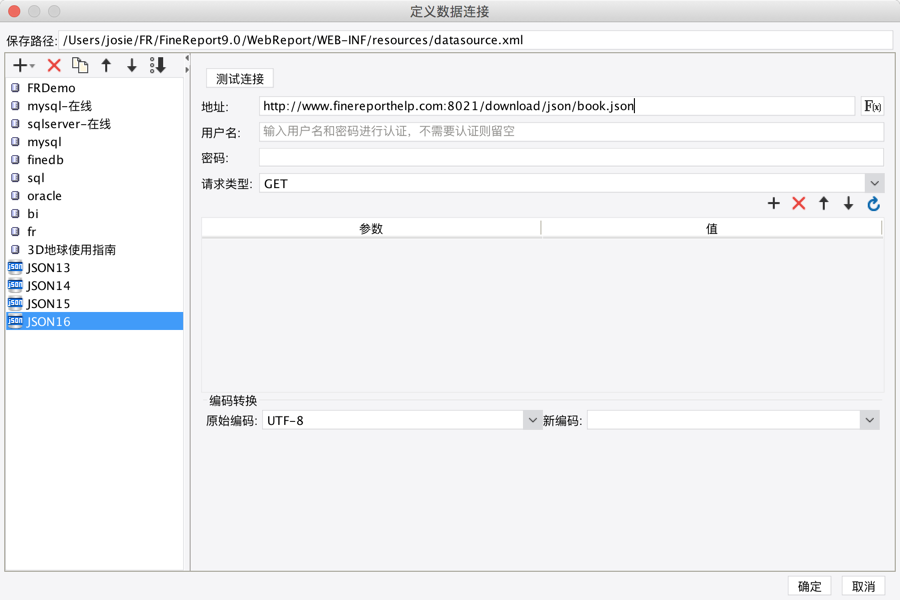
Task: Select the JSON15 connection
Action: point(94,304)
